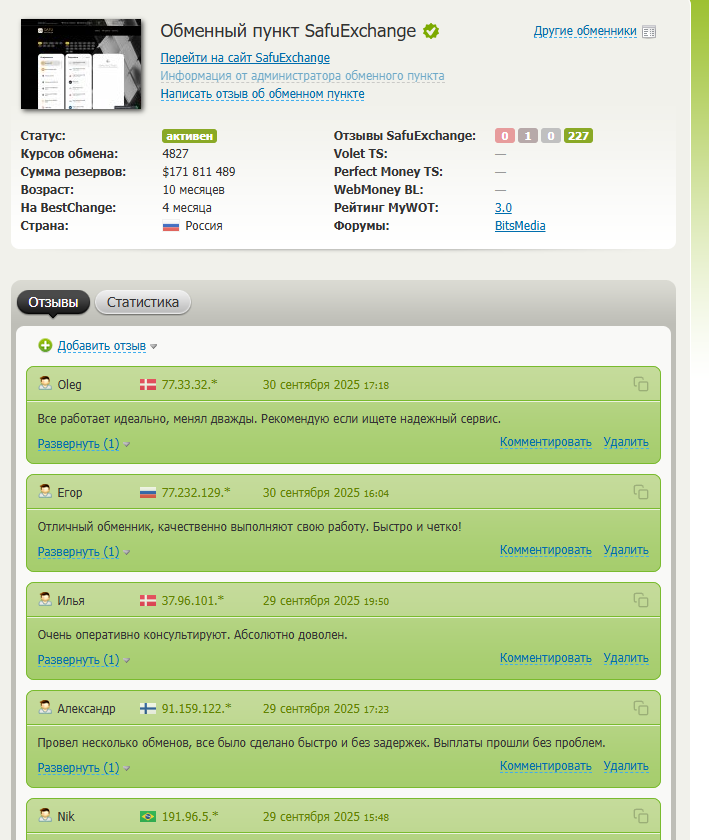Viewport: 709px width, 840px height.
Task: Open the Другие обменники dropdown link
Action: pyautogui.click(x=585, y=32)
